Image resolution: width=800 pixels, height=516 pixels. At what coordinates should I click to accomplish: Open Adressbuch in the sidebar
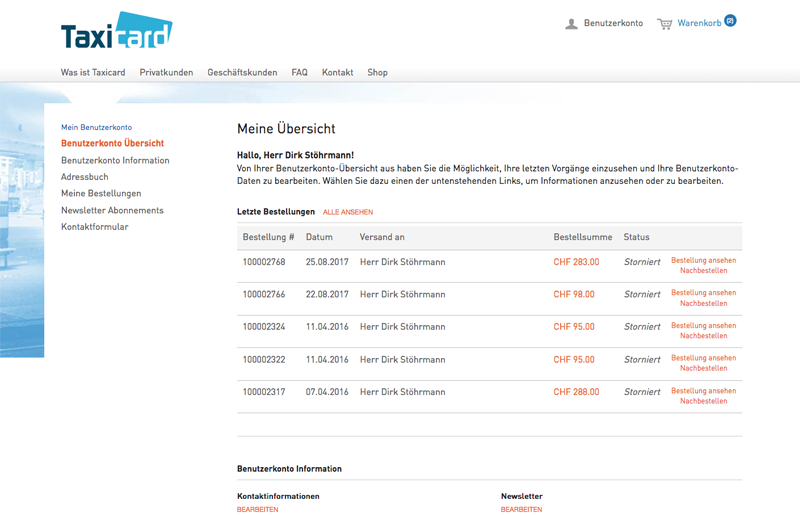(x=85, y=177)
